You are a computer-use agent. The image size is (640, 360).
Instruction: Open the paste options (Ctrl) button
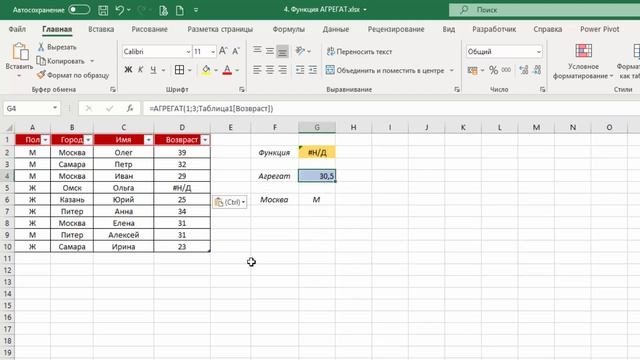point(229,202)
